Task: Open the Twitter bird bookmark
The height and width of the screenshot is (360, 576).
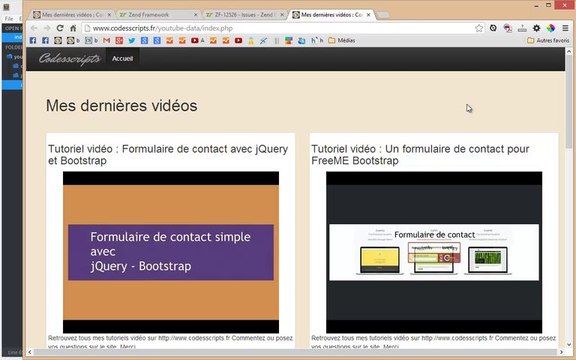Action: coord(132,40)
